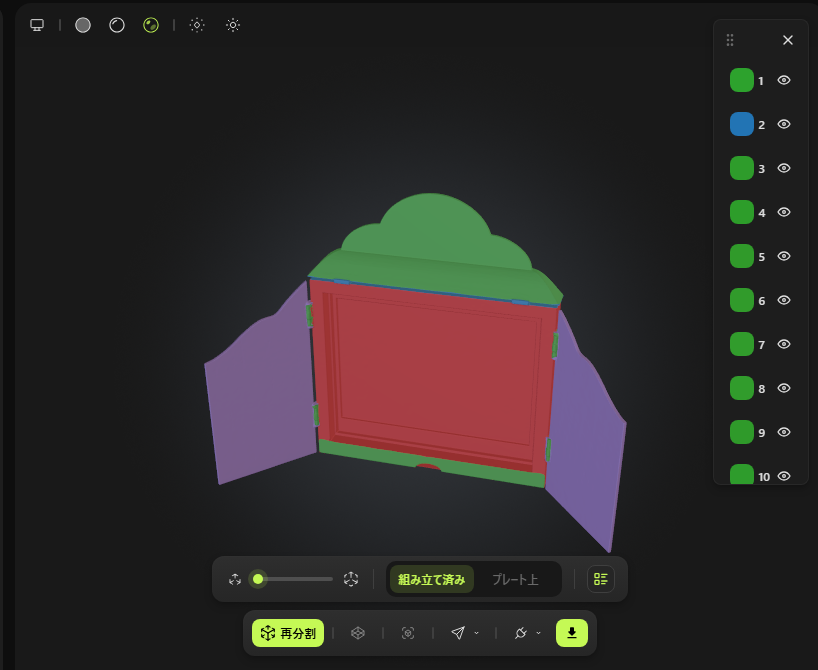818x670 pixels.
Task: Switch to the 組み立て済み tab
Action: (x=431, y=579)
